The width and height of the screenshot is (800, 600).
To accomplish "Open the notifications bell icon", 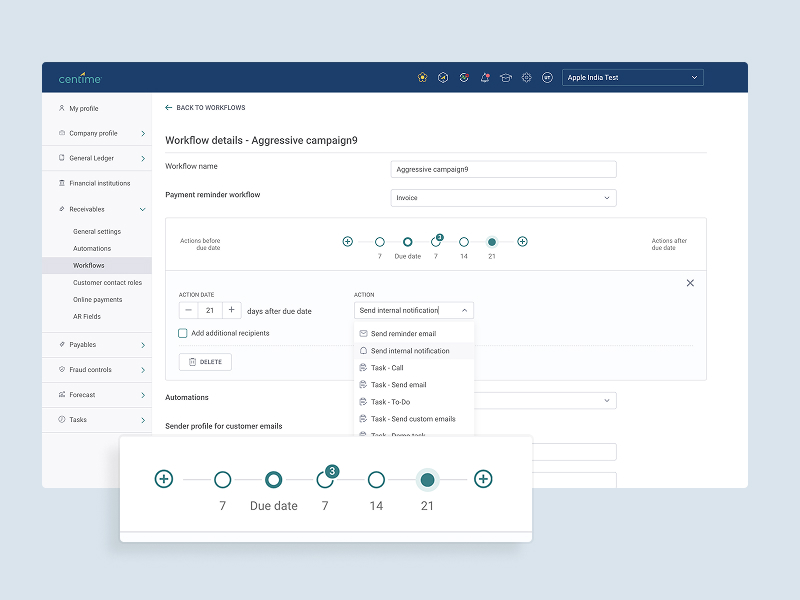I will [485, 78].
